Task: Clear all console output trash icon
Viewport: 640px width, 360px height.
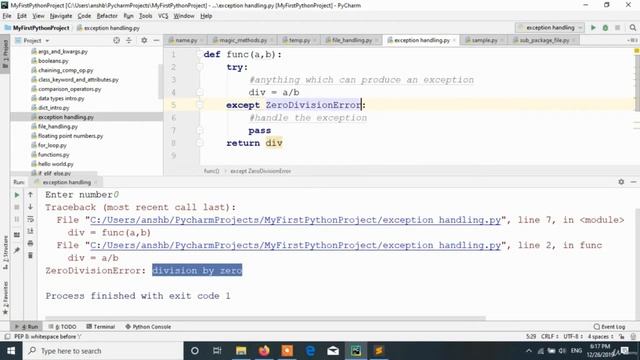Action: pos(30,256)
